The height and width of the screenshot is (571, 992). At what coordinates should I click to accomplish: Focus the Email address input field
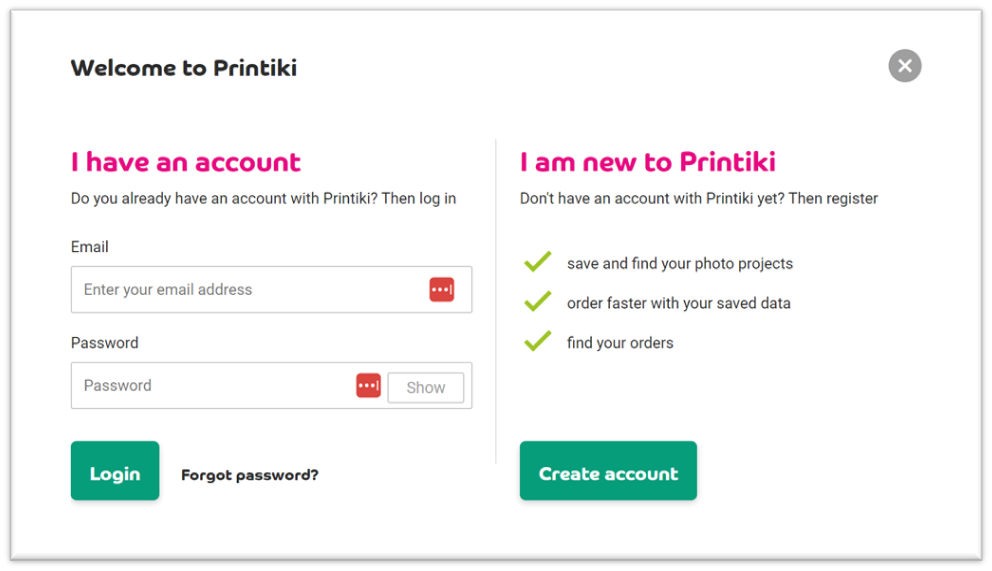(271, 290)
